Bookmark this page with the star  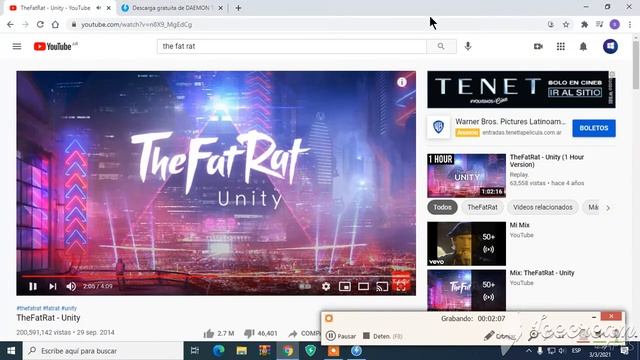[x=566, y=24]
